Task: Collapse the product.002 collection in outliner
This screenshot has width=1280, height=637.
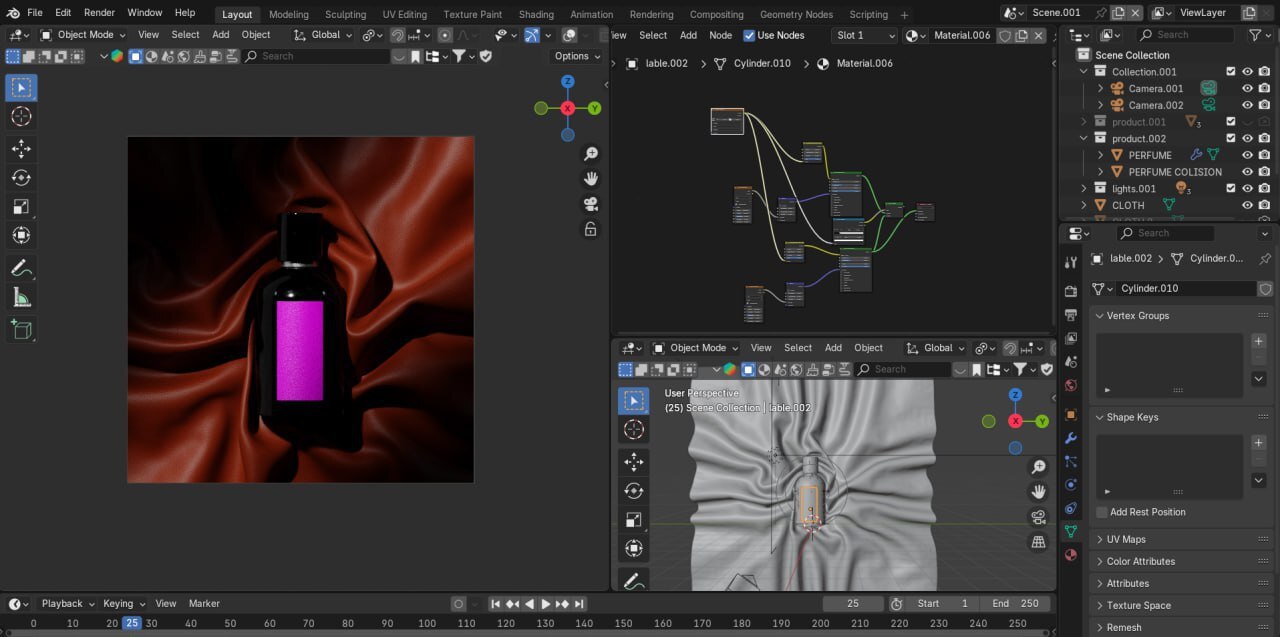Action: [1084, 138]
